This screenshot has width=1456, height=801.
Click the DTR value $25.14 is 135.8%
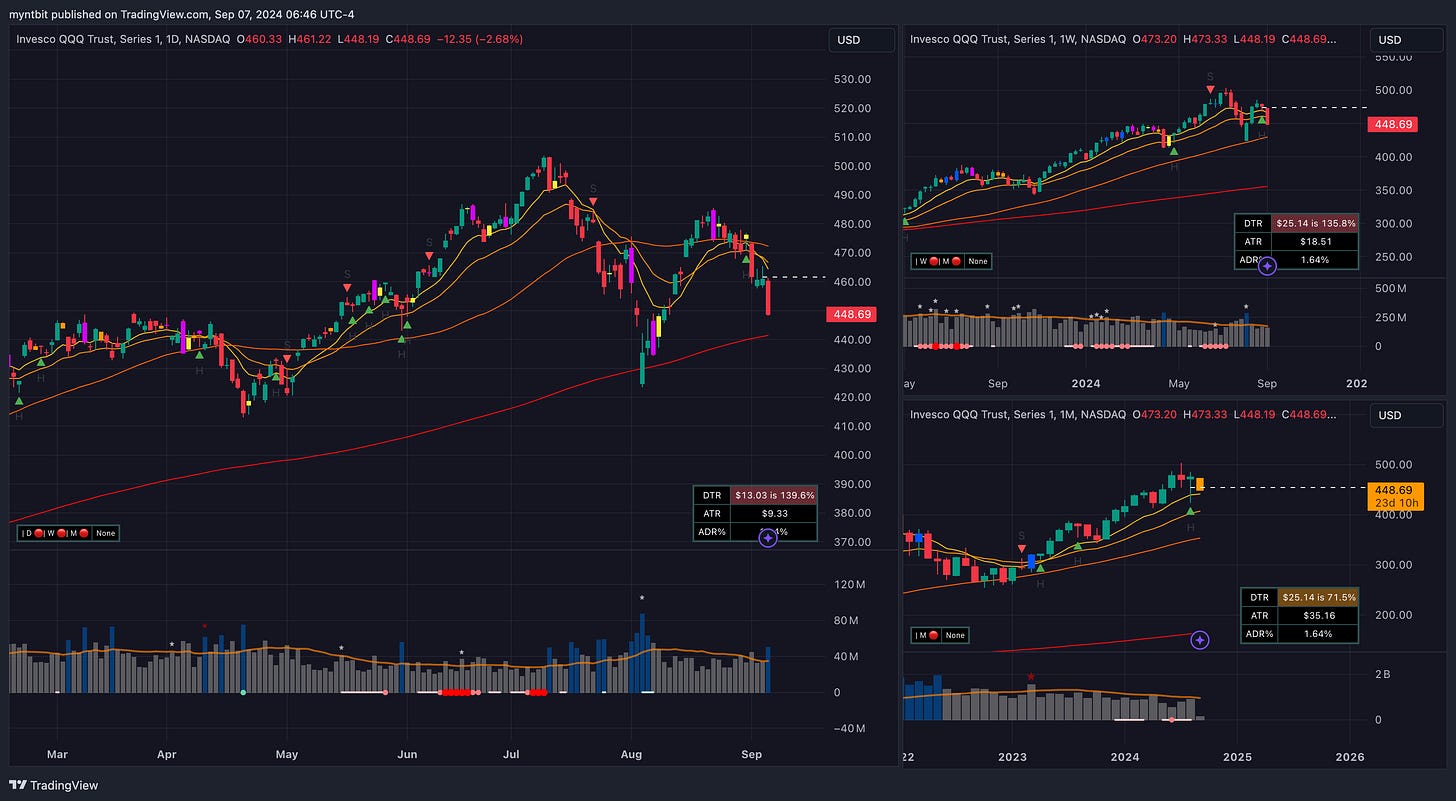point(1314,223)
